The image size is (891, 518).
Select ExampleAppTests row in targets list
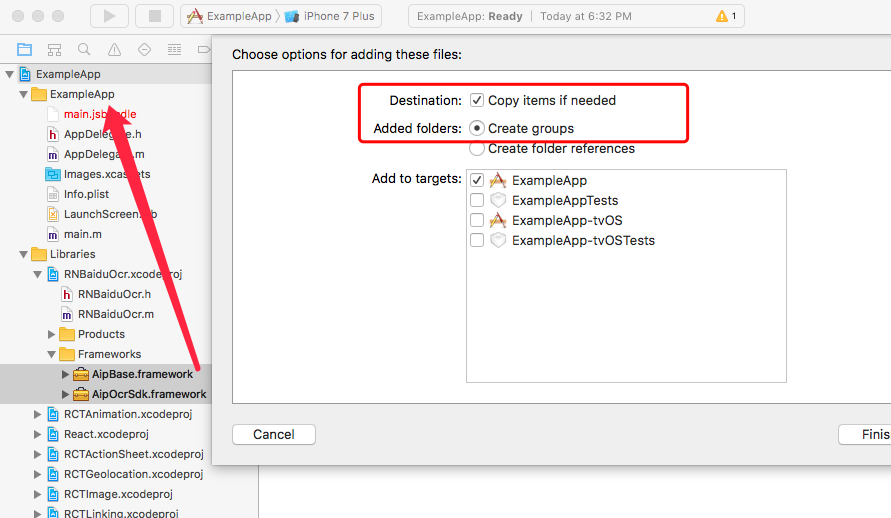click(626, 200)
